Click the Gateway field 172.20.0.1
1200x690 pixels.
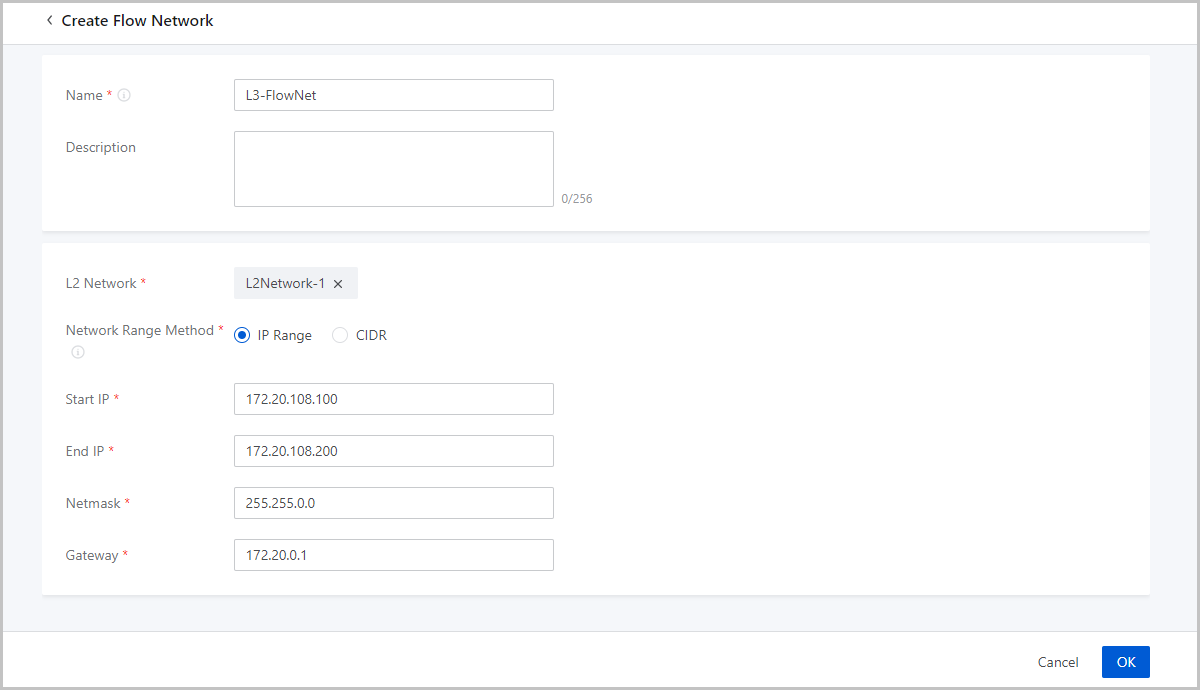(x=394, y=555)
